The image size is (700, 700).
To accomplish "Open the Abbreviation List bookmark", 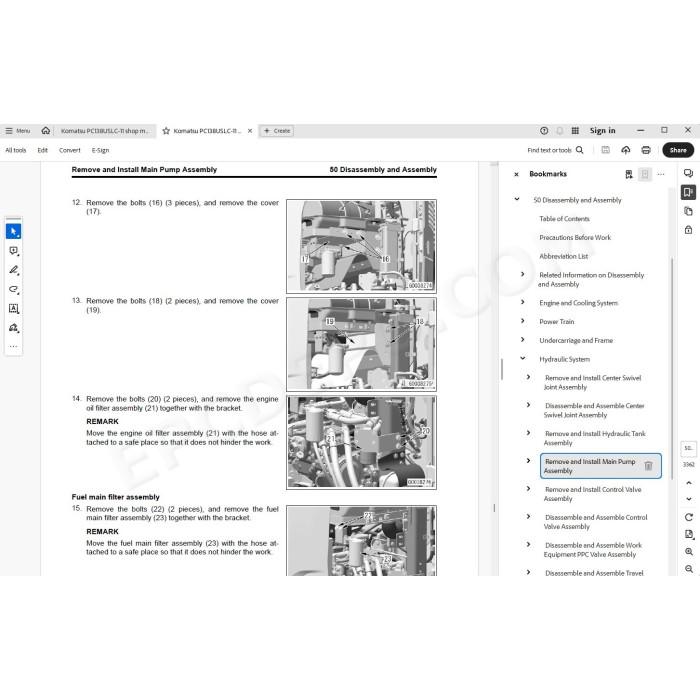I will click(563, 256).
